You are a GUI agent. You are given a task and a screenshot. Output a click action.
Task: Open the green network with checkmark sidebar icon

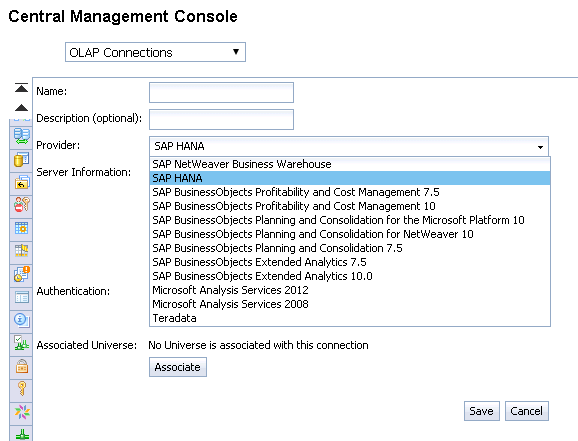(x=21, y=343)
